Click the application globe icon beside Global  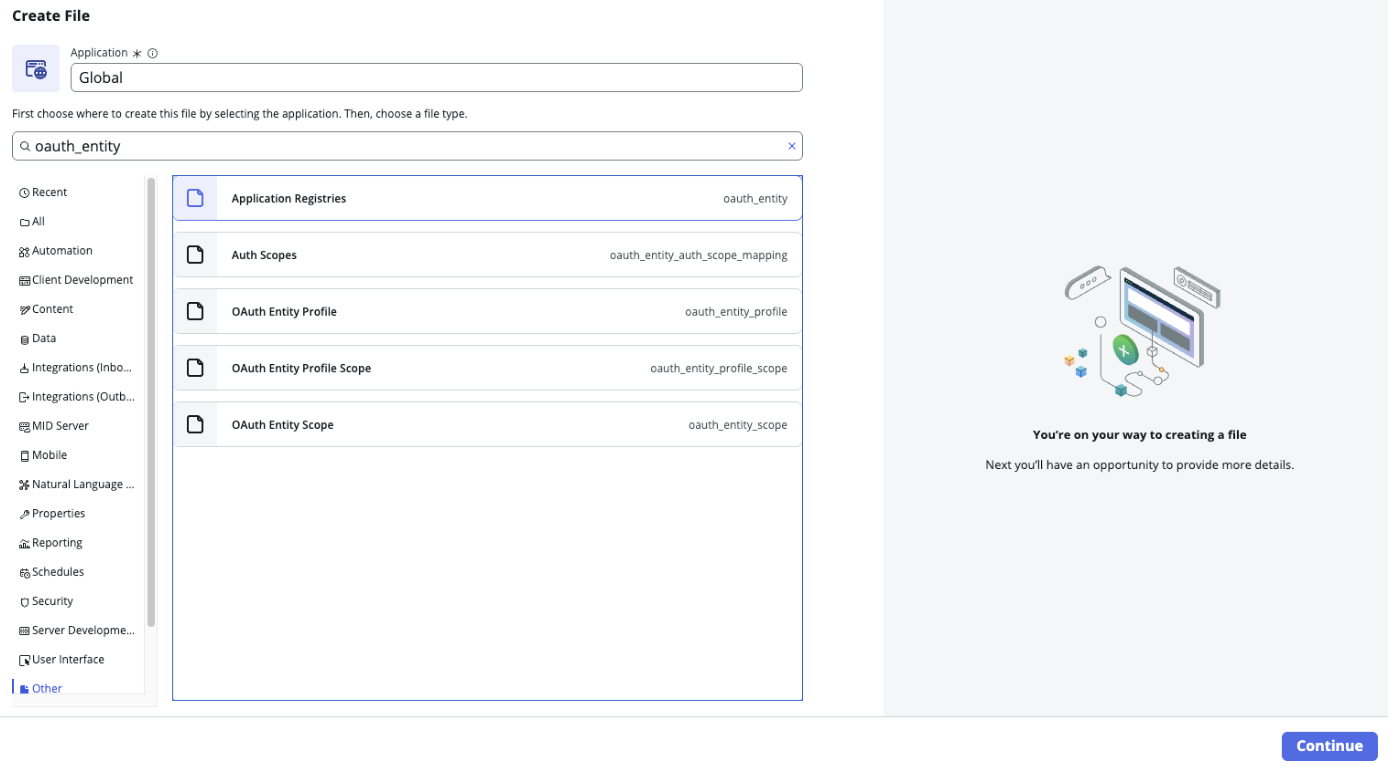[x=36, y=69]
